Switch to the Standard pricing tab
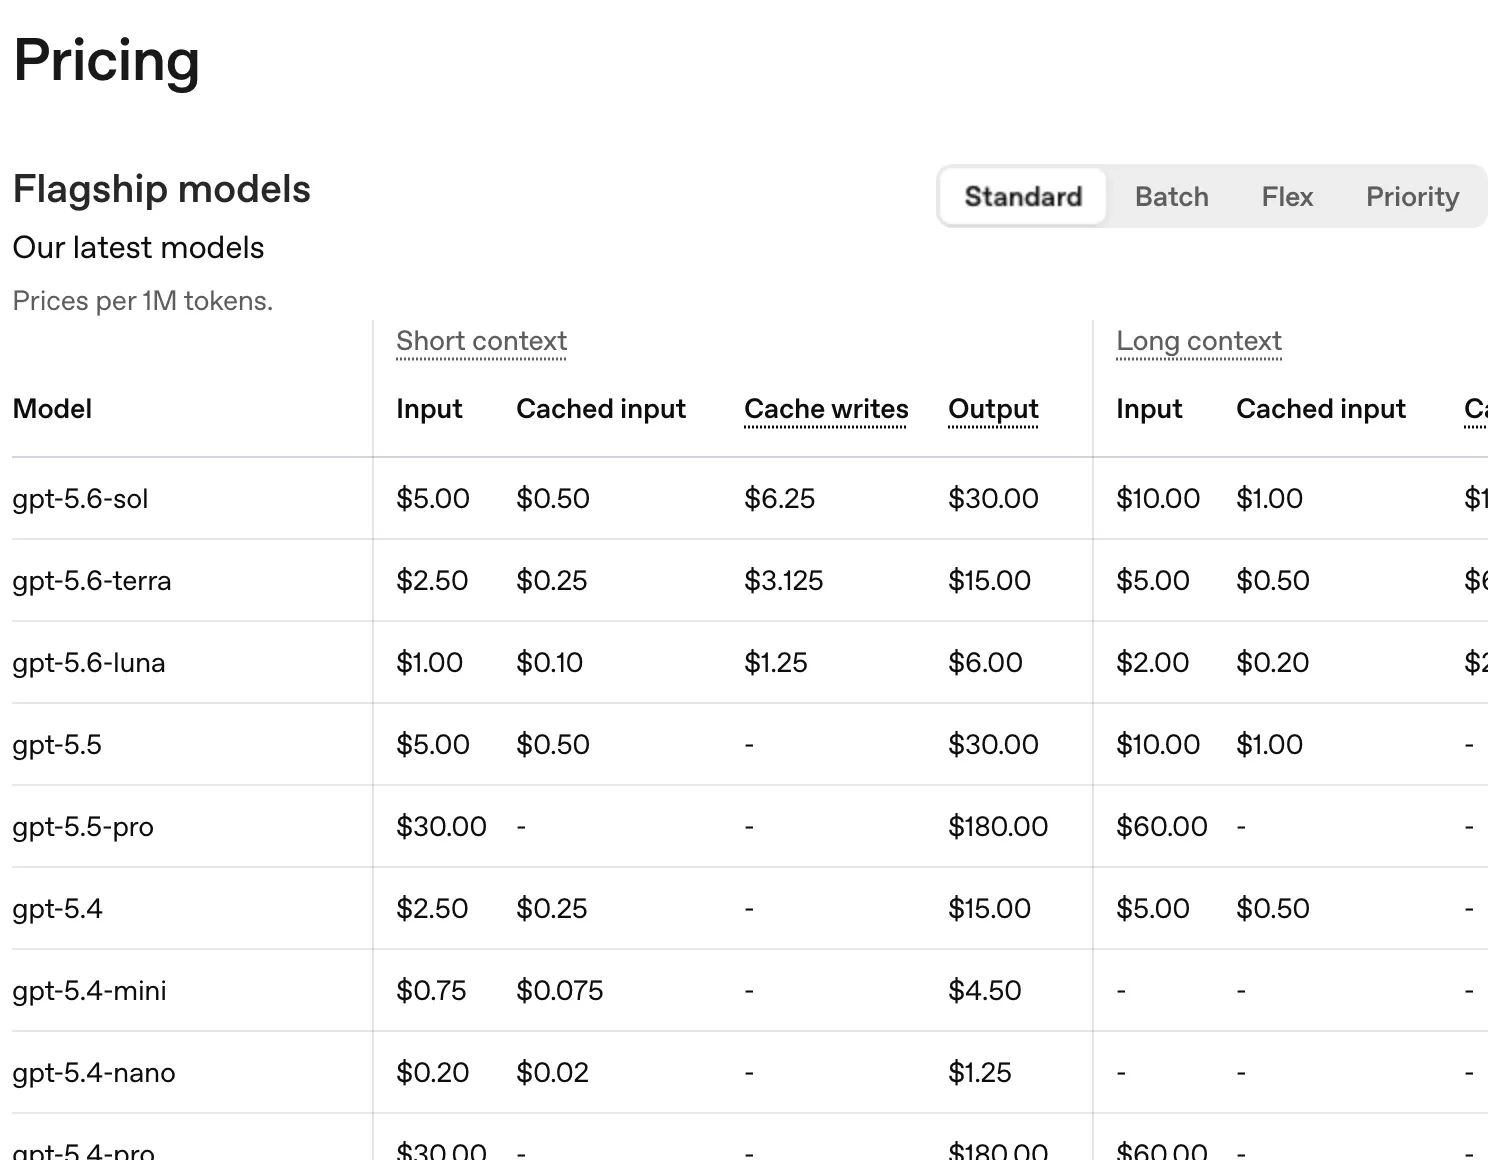 [x=1023, y=196]
